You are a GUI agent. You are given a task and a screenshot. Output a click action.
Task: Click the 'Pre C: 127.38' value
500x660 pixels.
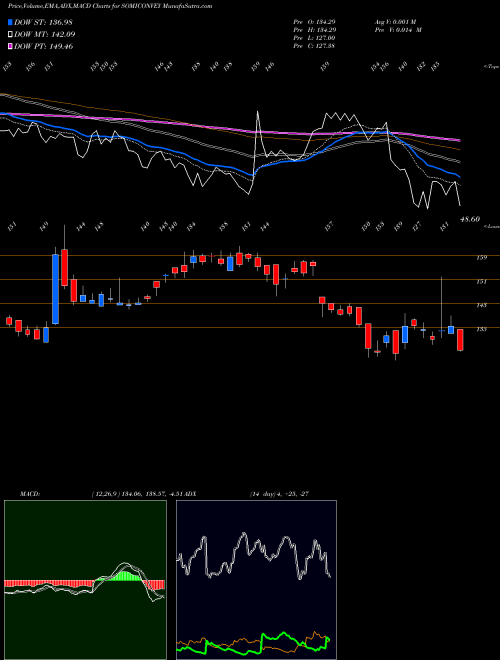coord(314,46)
